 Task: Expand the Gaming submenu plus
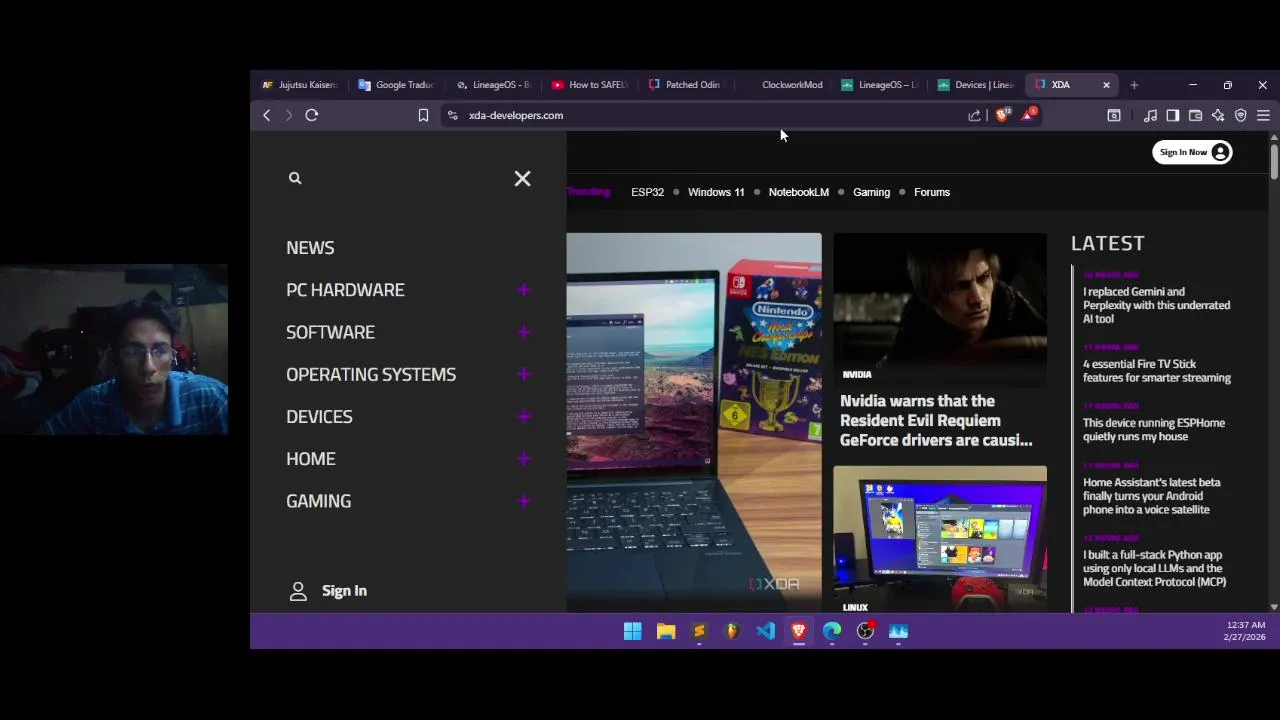click(524, 501)
